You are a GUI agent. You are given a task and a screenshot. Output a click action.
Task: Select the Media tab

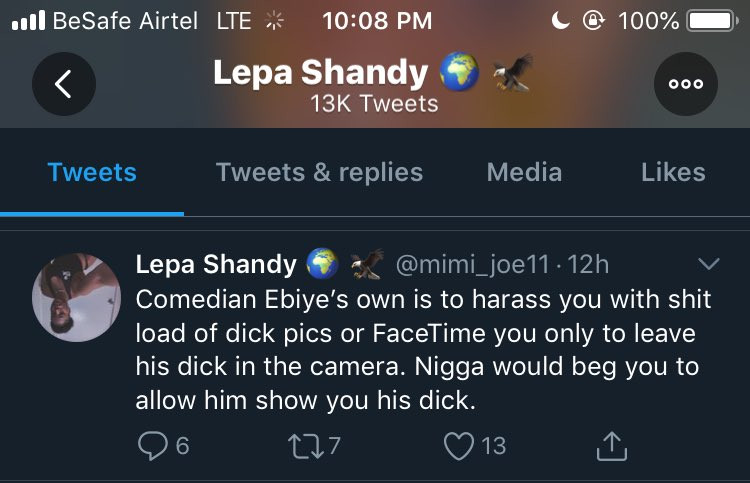click(x=526, y=172)
